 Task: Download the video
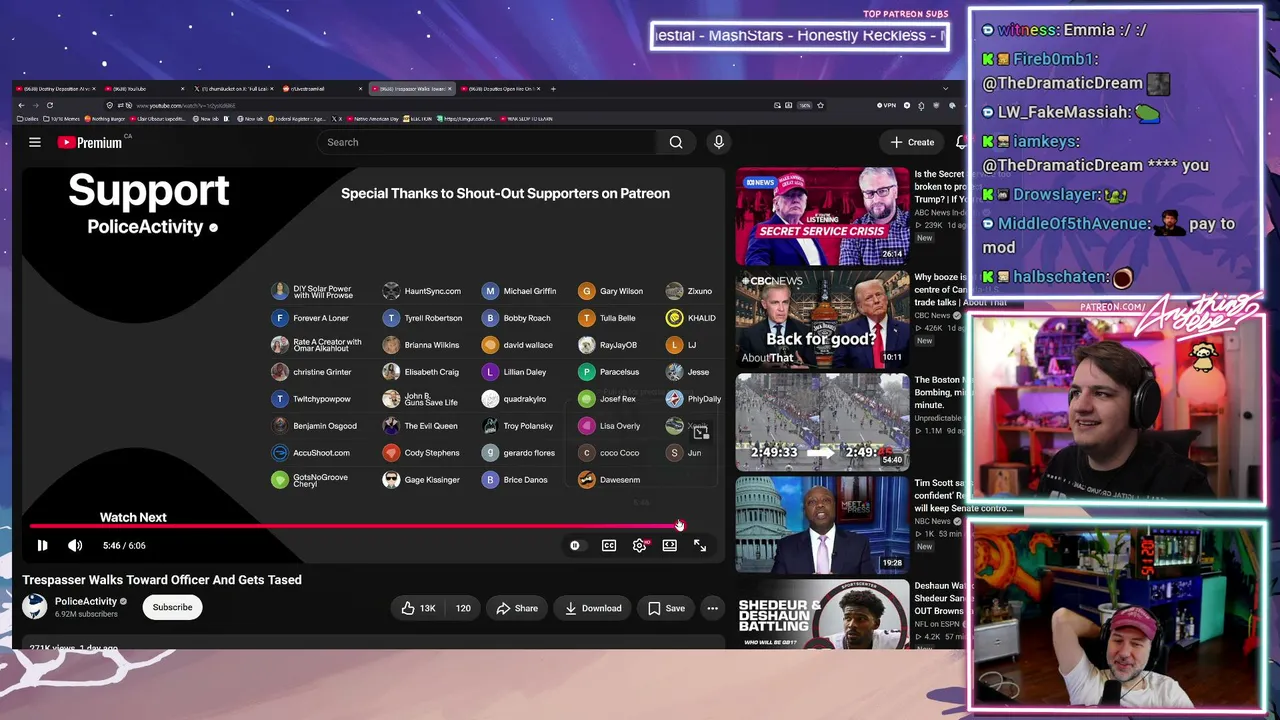tap(593, 608)
